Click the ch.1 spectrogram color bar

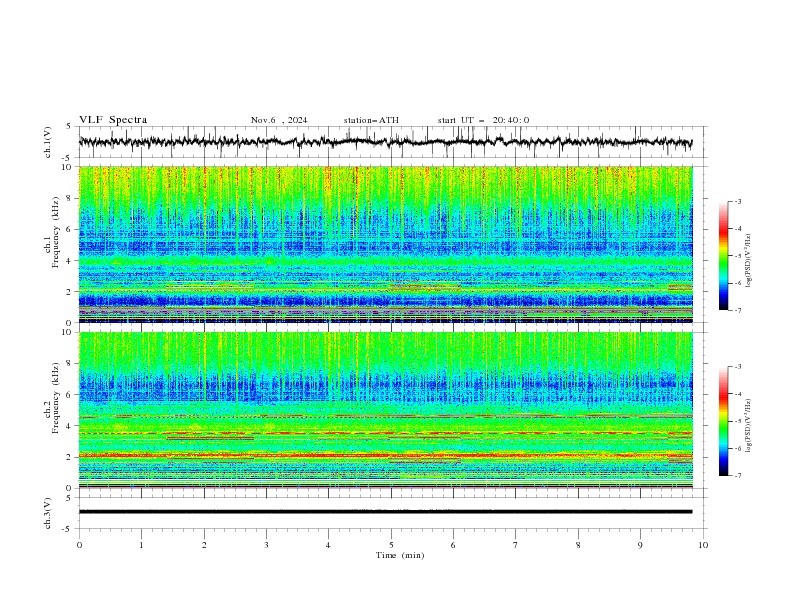(724, 256)
